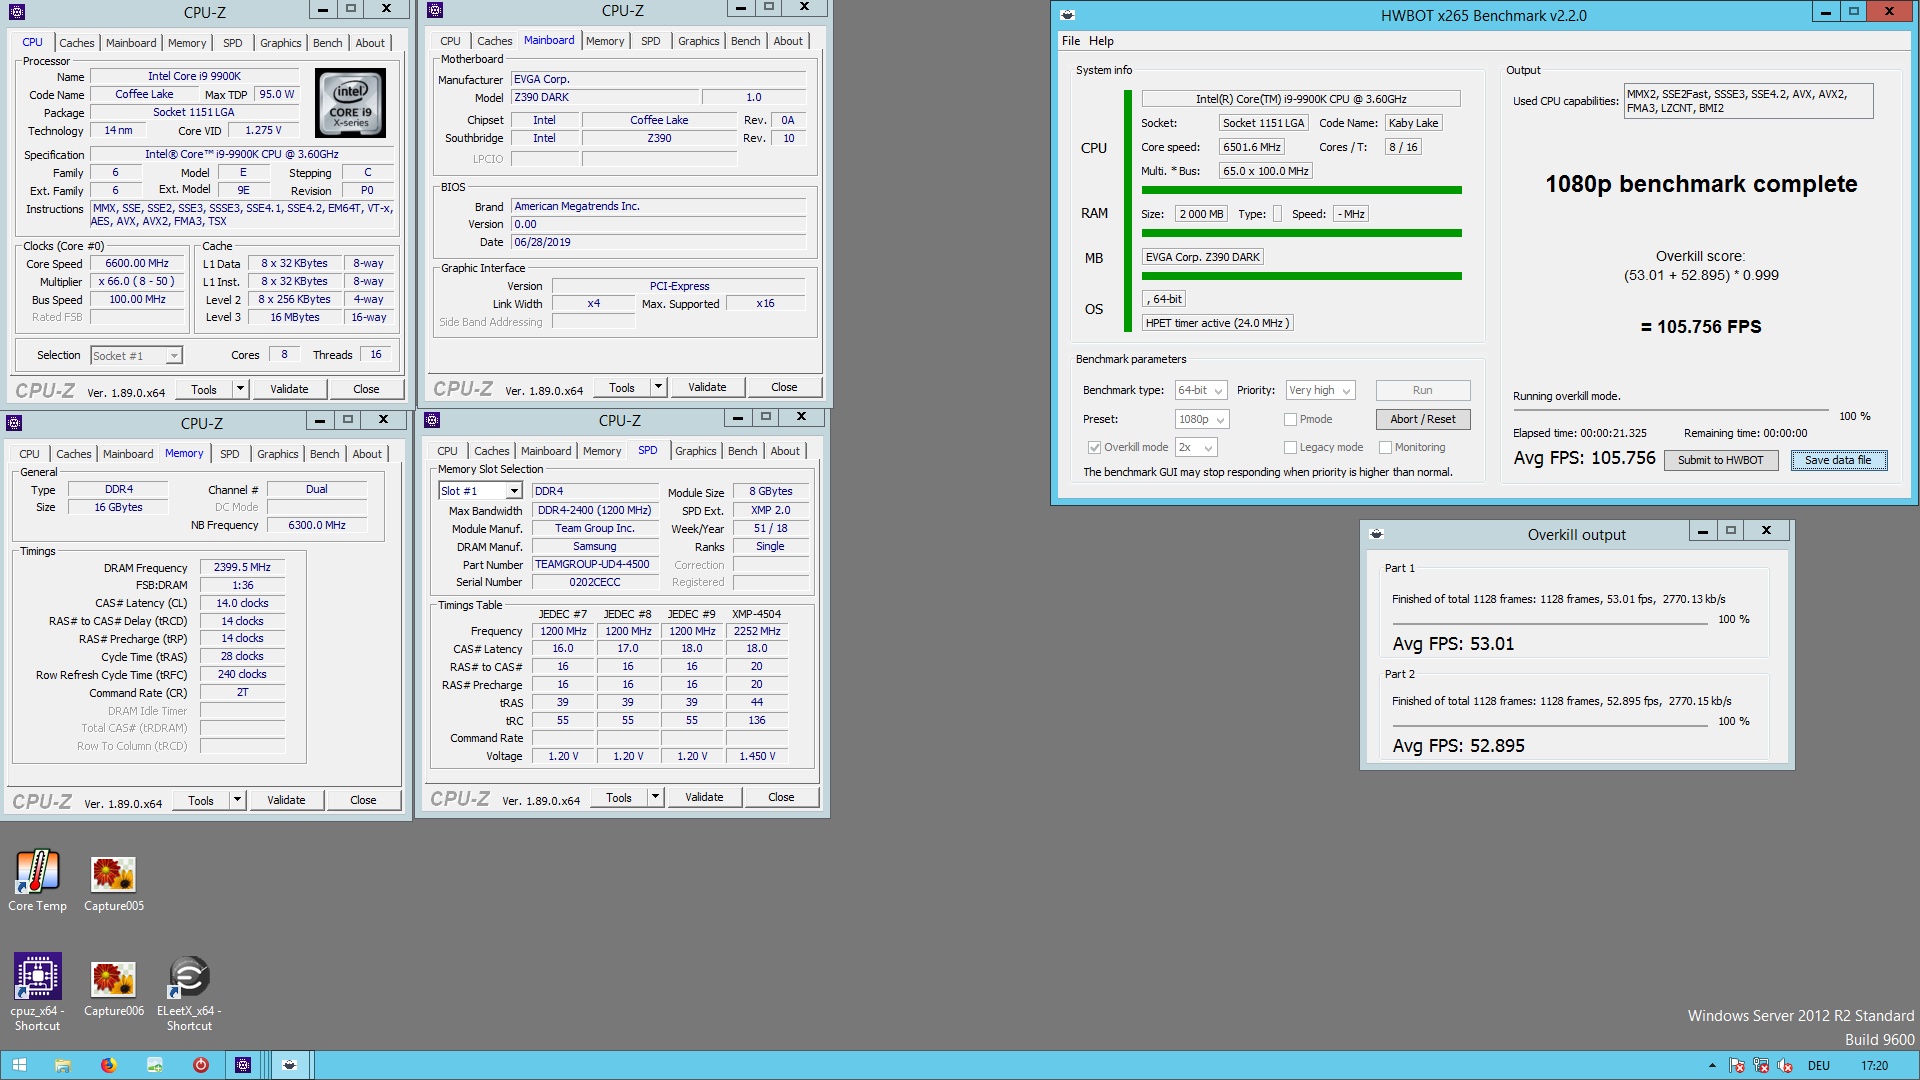
Task: Switch to HWBOT x265 taskbar item
Action: (290, 1065)
